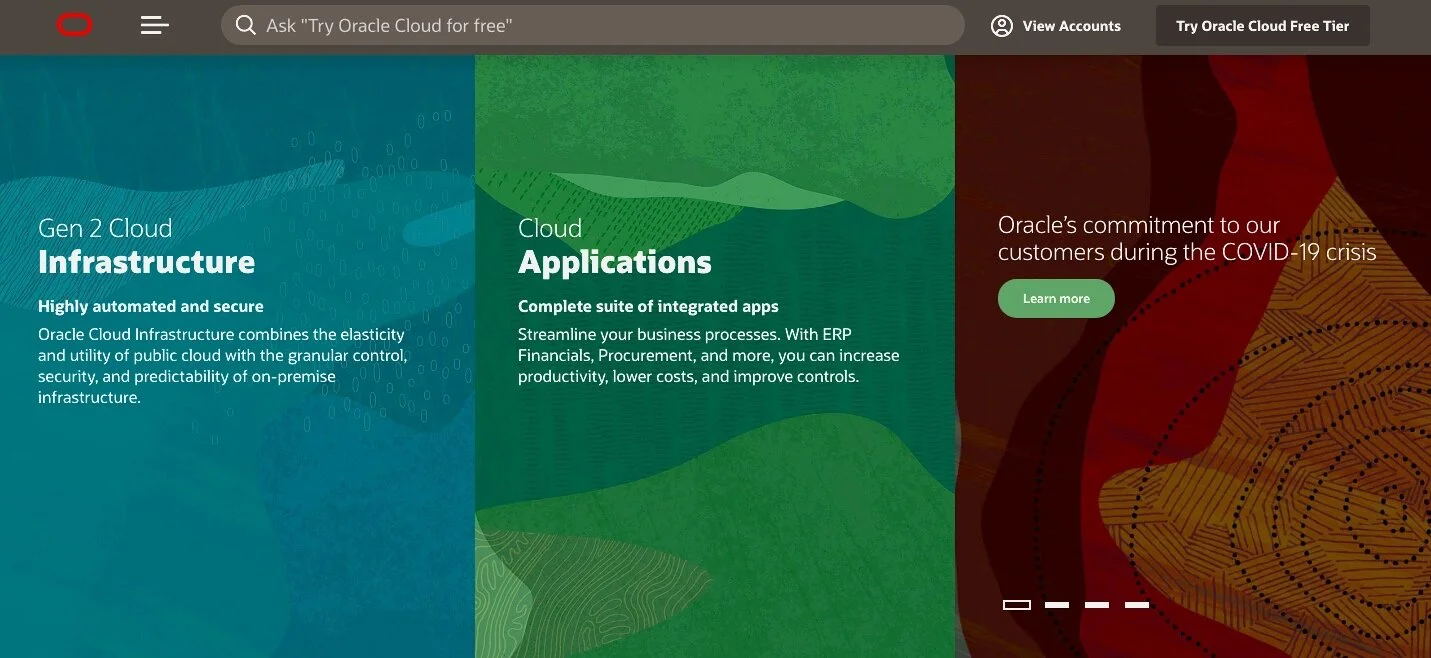Click the 'Streamline your business processes' paragraph
Screen dimensions: 1431x658
pyautogui.click(x=709, y=355)
